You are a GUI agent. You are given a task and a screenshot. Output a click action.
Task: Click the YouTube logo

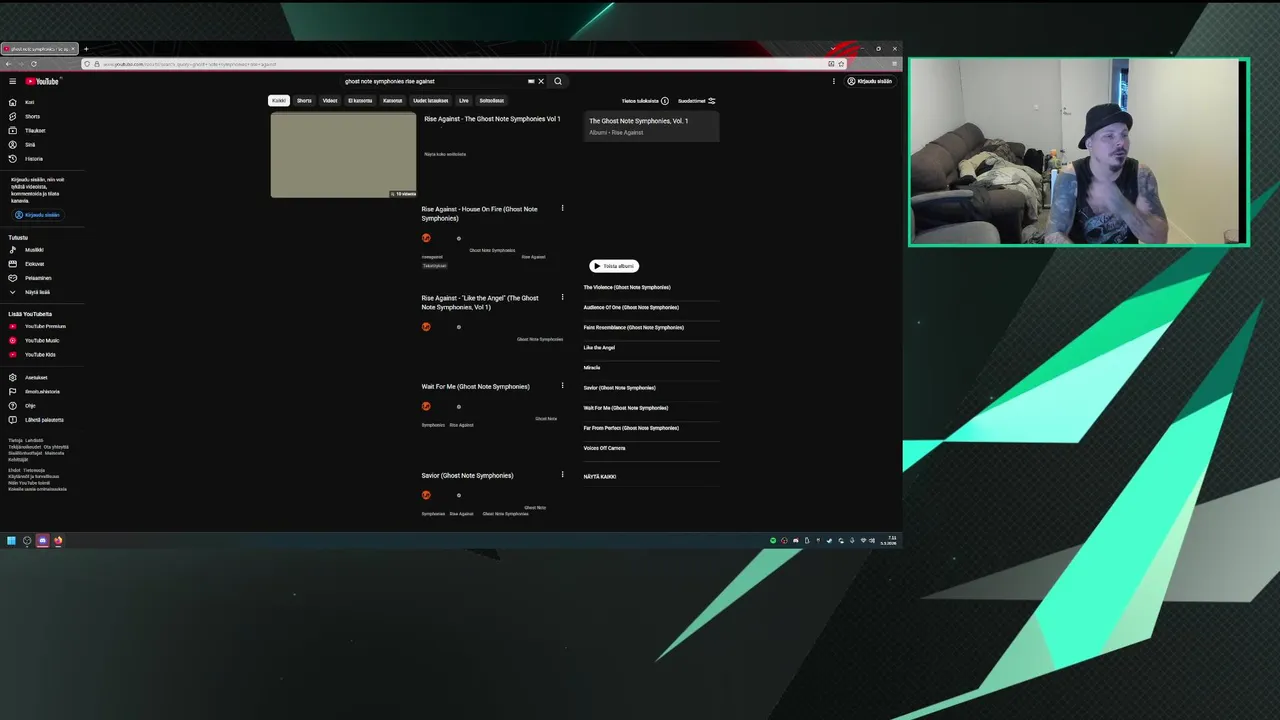pos(43,81)
